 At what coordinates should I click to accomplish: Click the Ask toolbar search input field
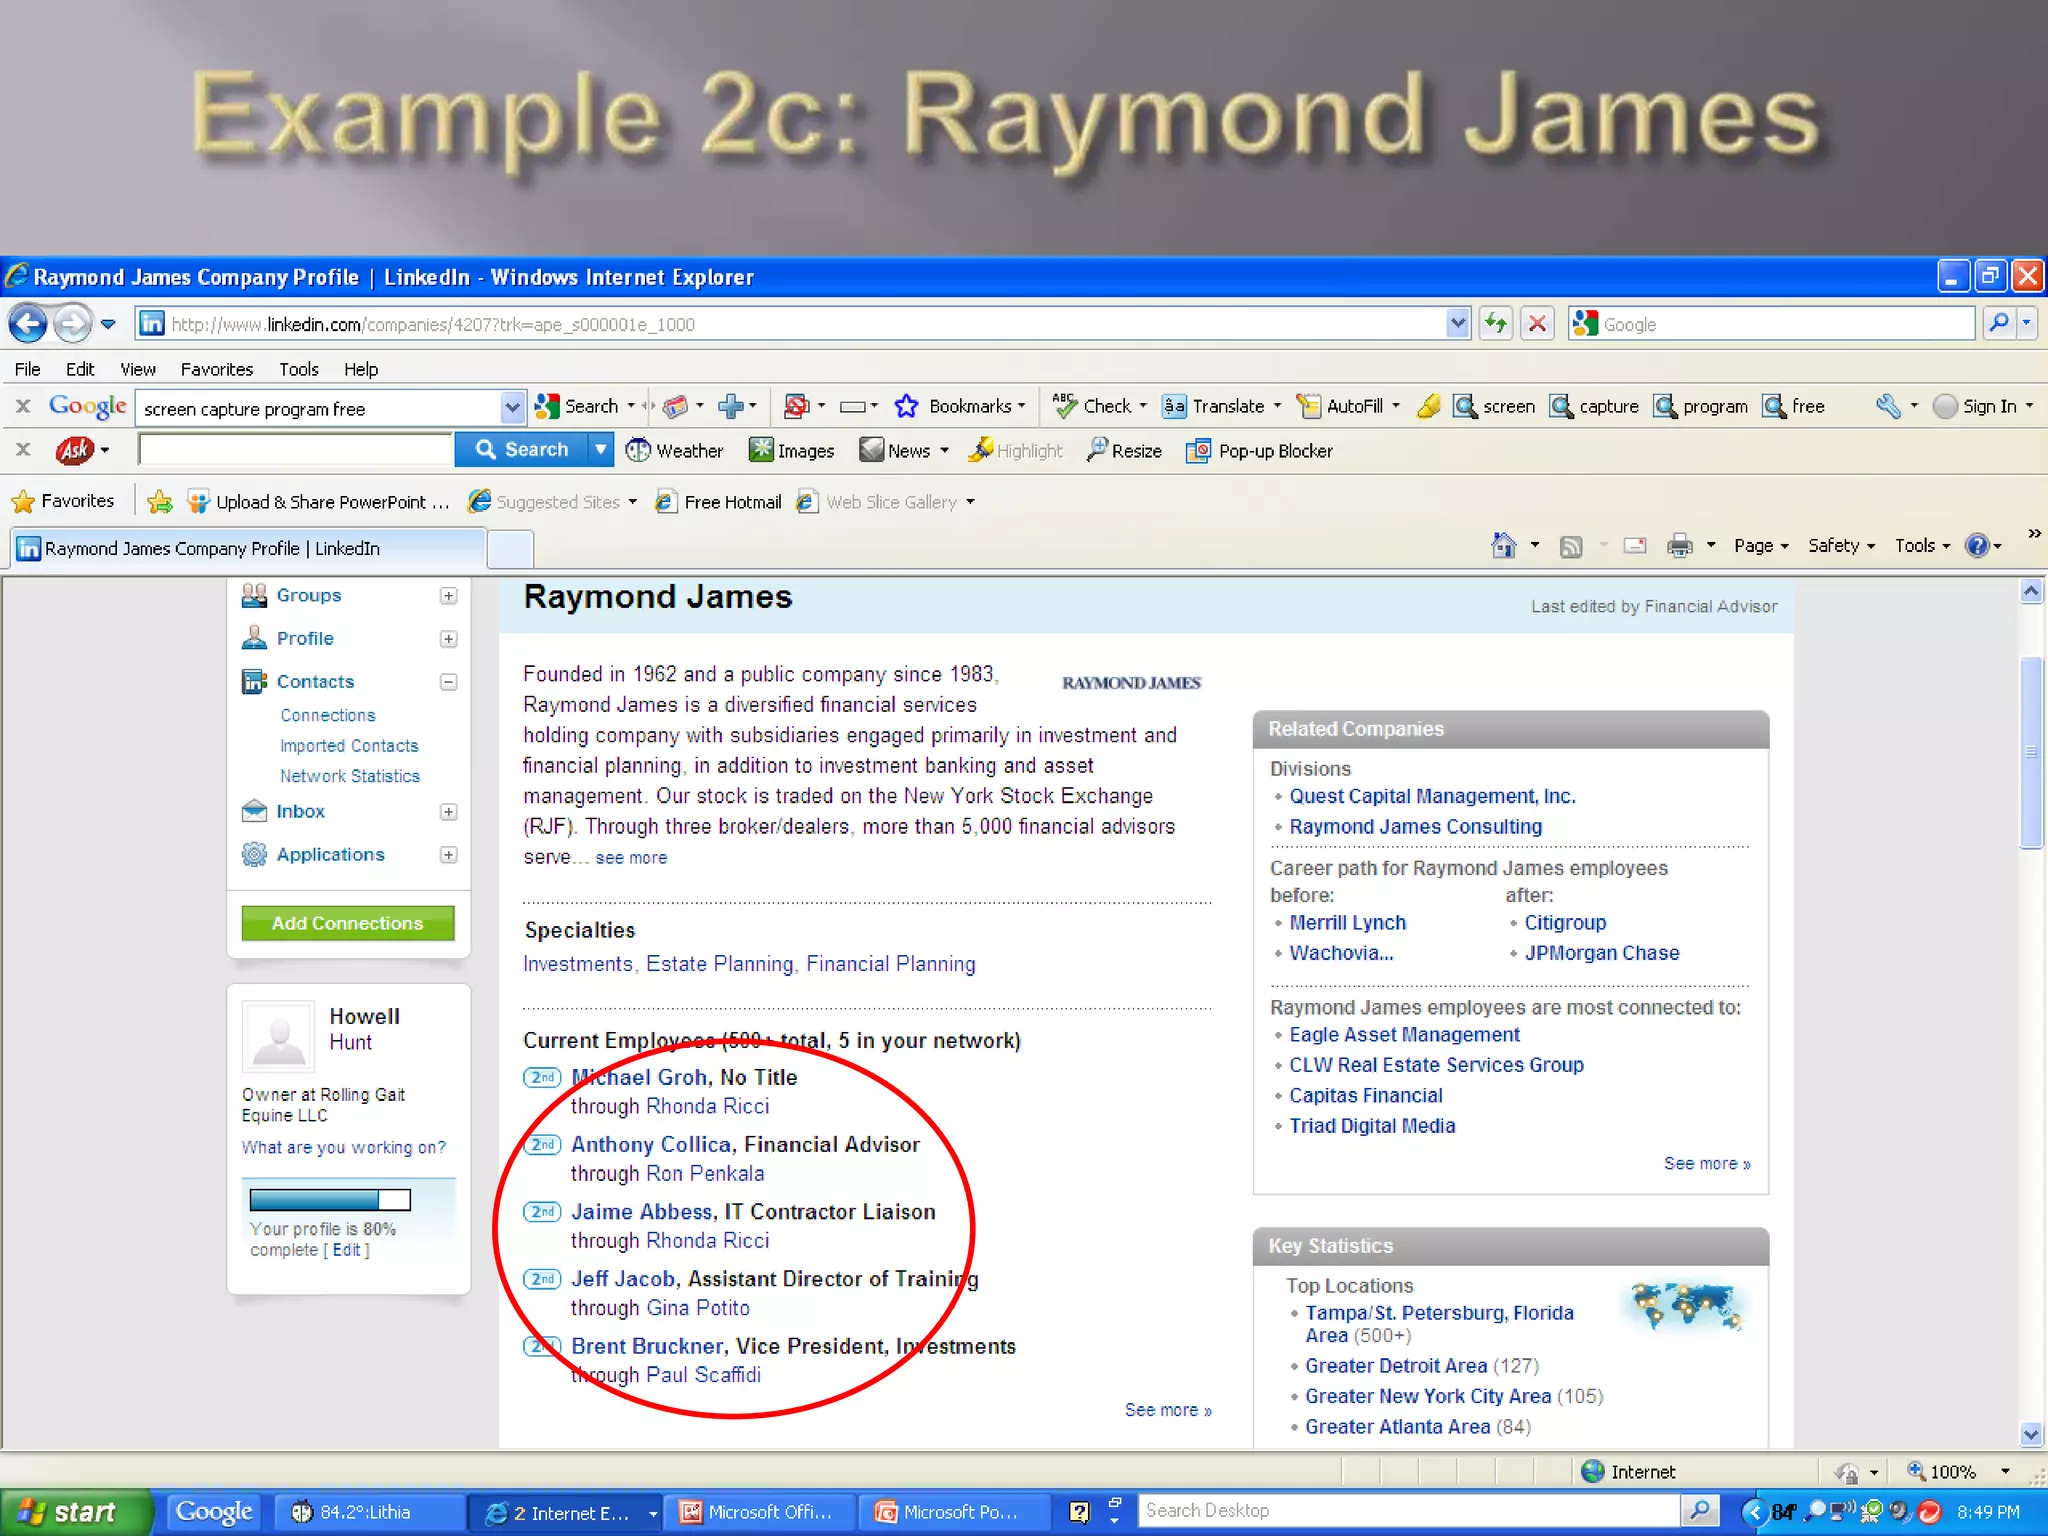click(296, 450)
